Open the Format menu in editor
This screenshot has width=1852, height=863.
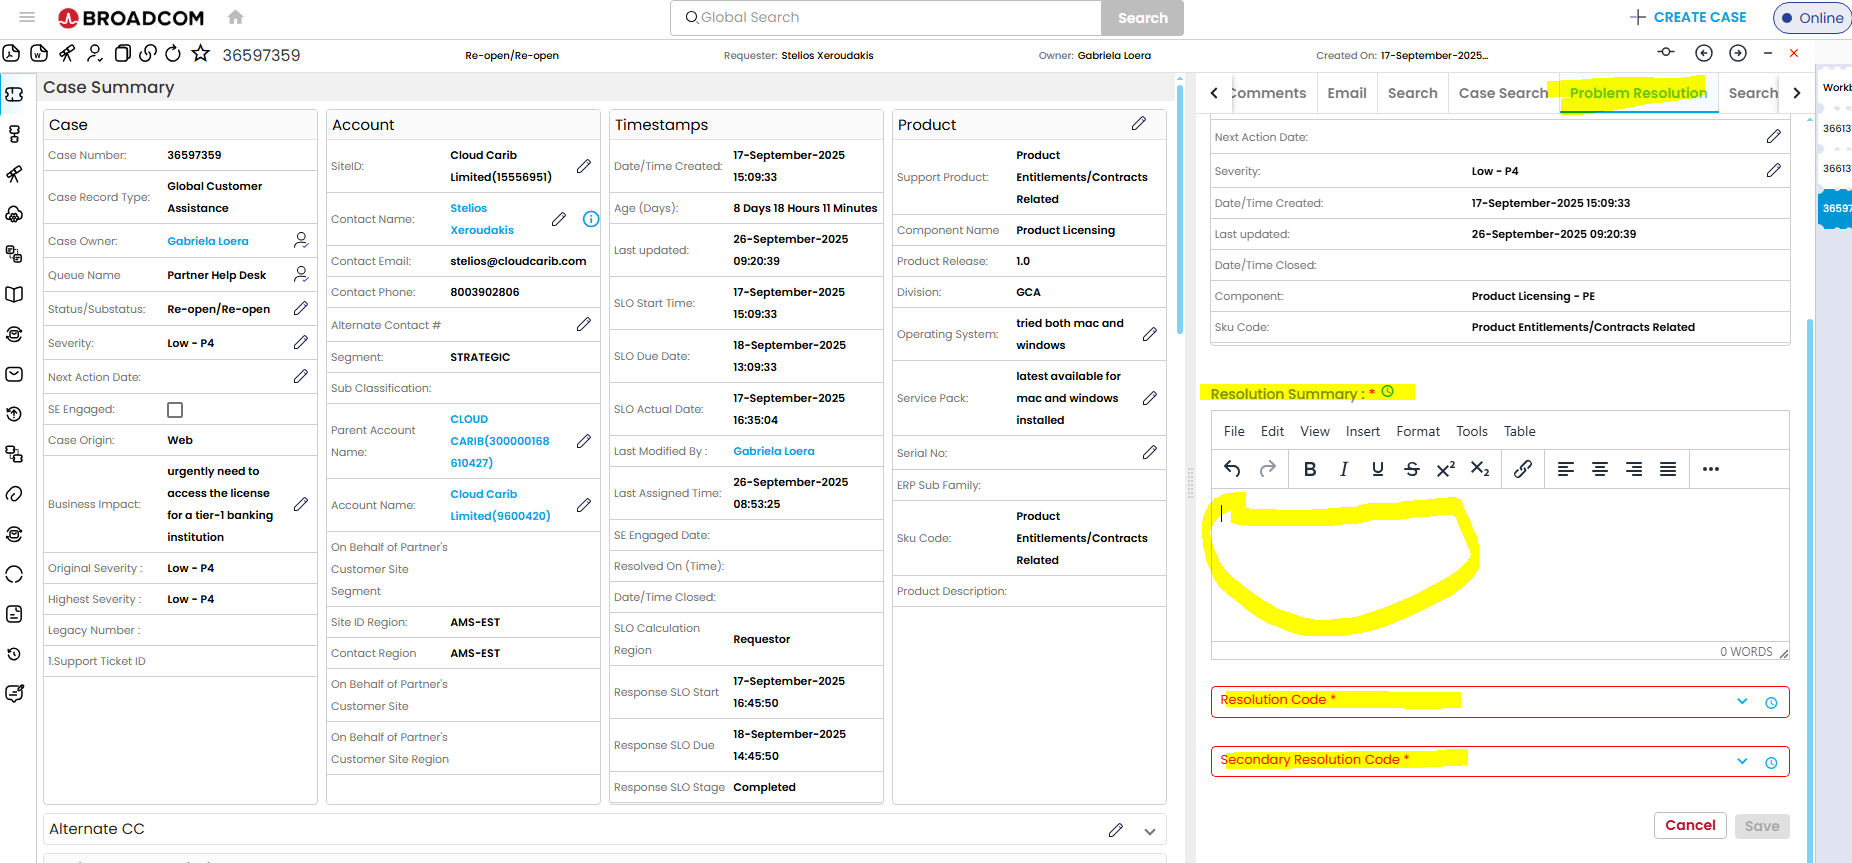point(1418,431)
